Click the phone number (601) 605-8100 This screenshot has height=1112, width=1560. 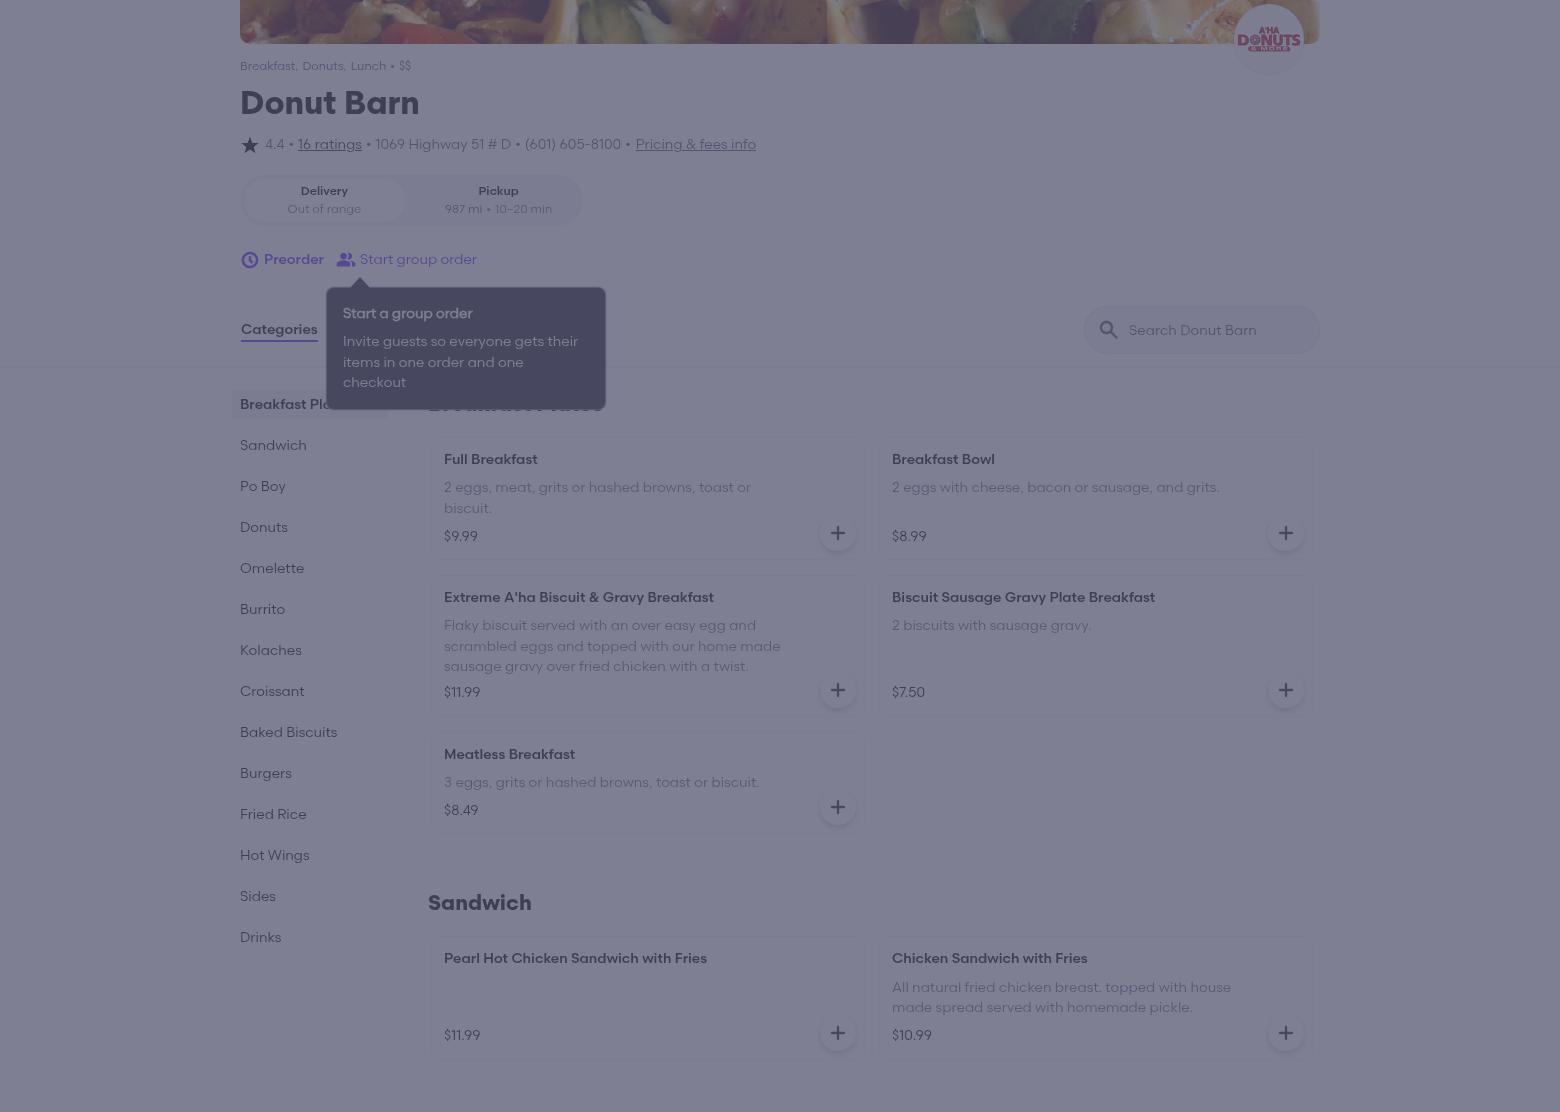(x=572, y=144)
